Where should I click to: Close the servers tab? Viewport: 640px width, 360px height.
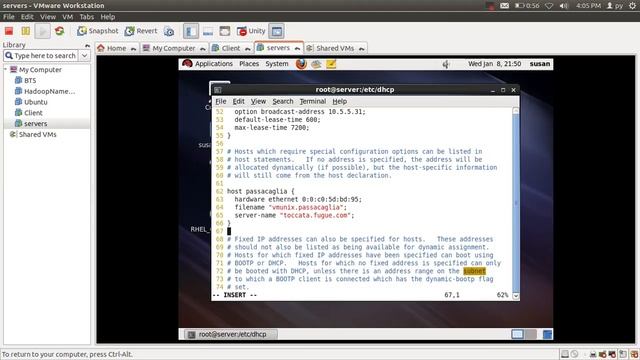298,49
